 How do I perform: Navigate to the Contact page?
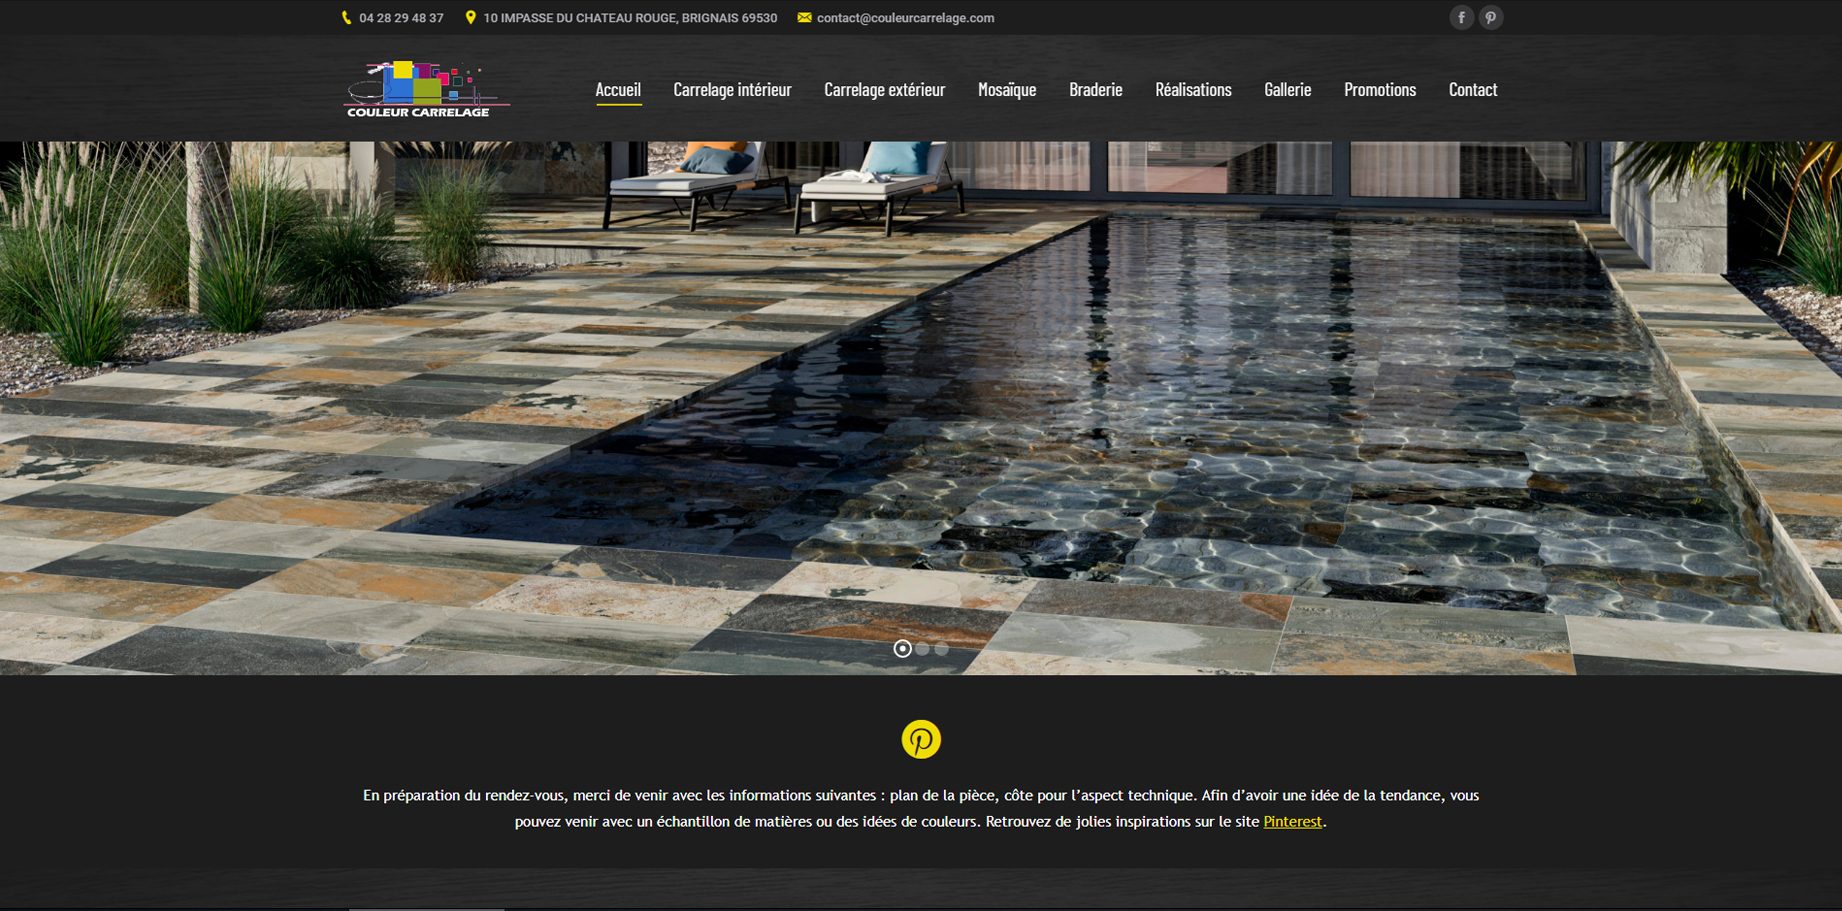1472,90
